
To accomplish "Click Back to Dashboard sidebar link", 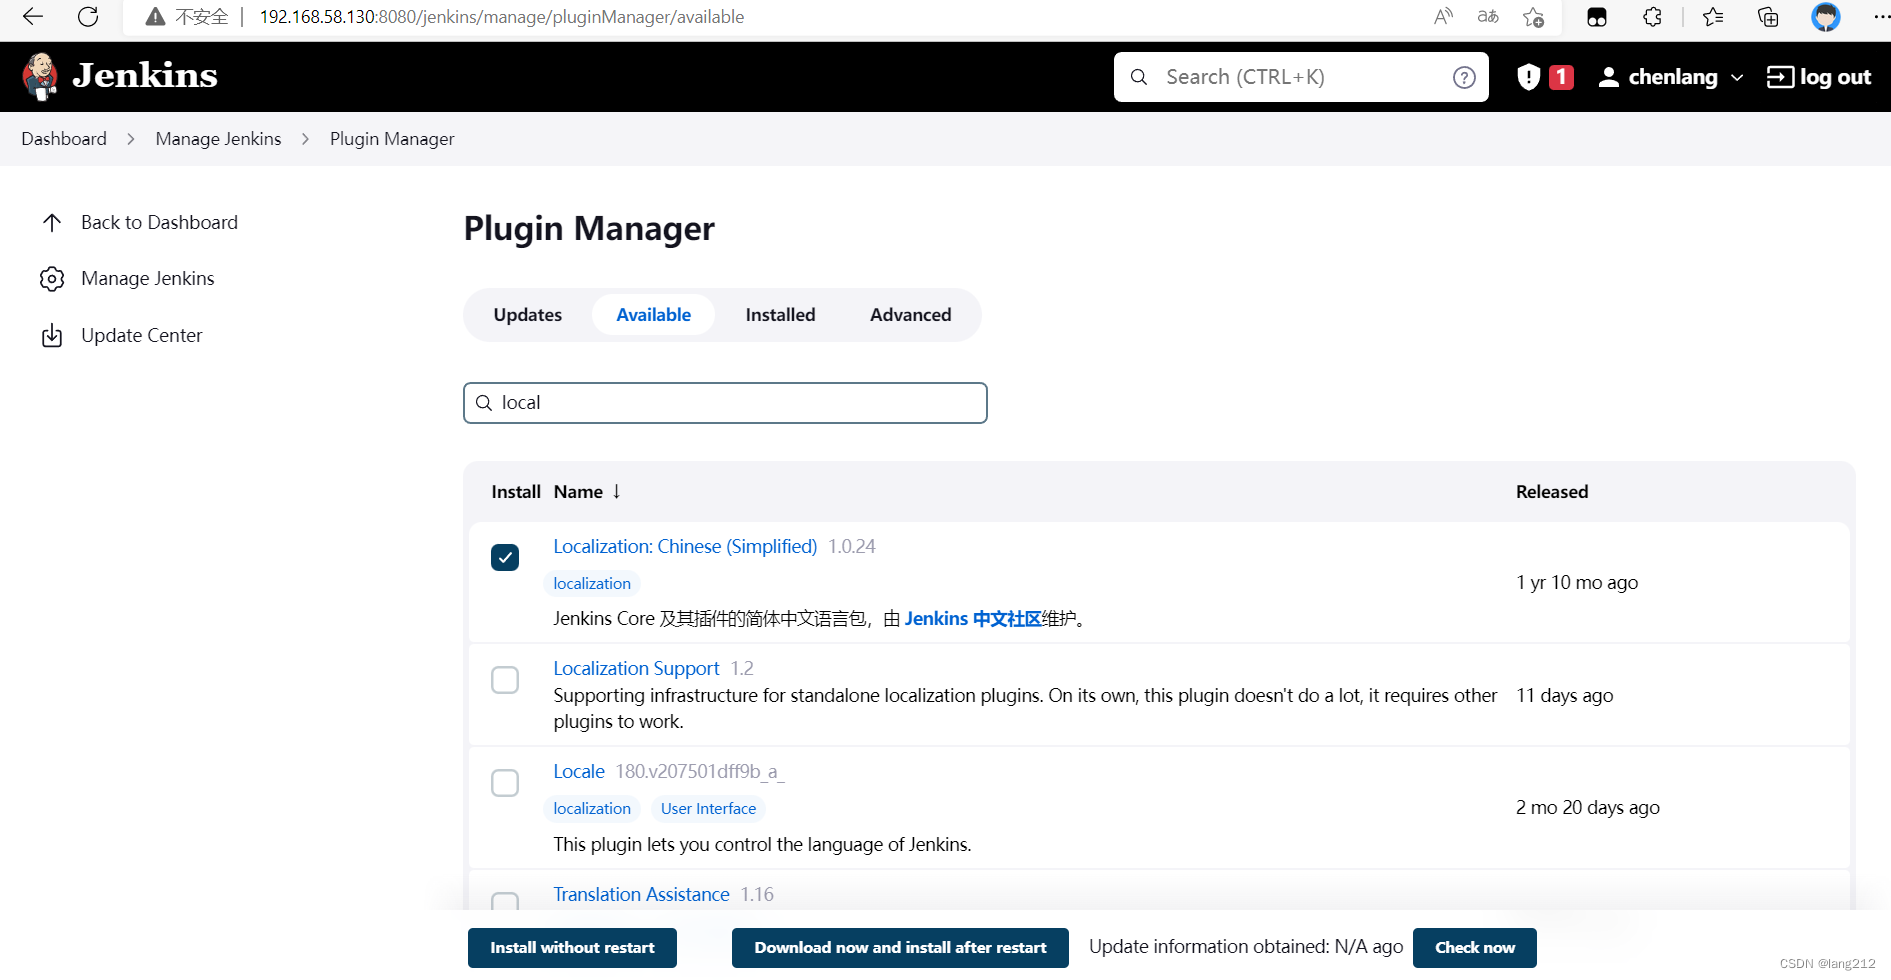I will pyautogui.click(x=159, y=222).
